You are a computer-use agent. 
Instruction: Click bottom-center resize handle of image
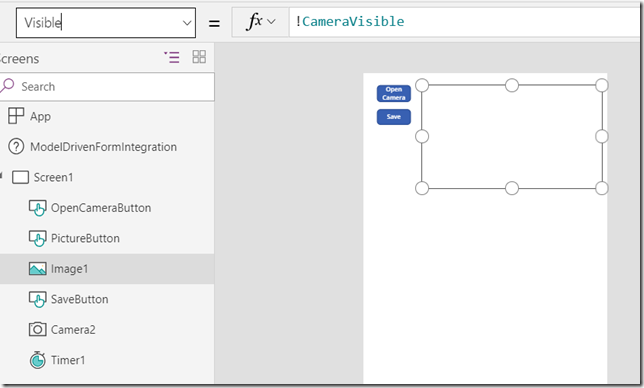(512, 188)
